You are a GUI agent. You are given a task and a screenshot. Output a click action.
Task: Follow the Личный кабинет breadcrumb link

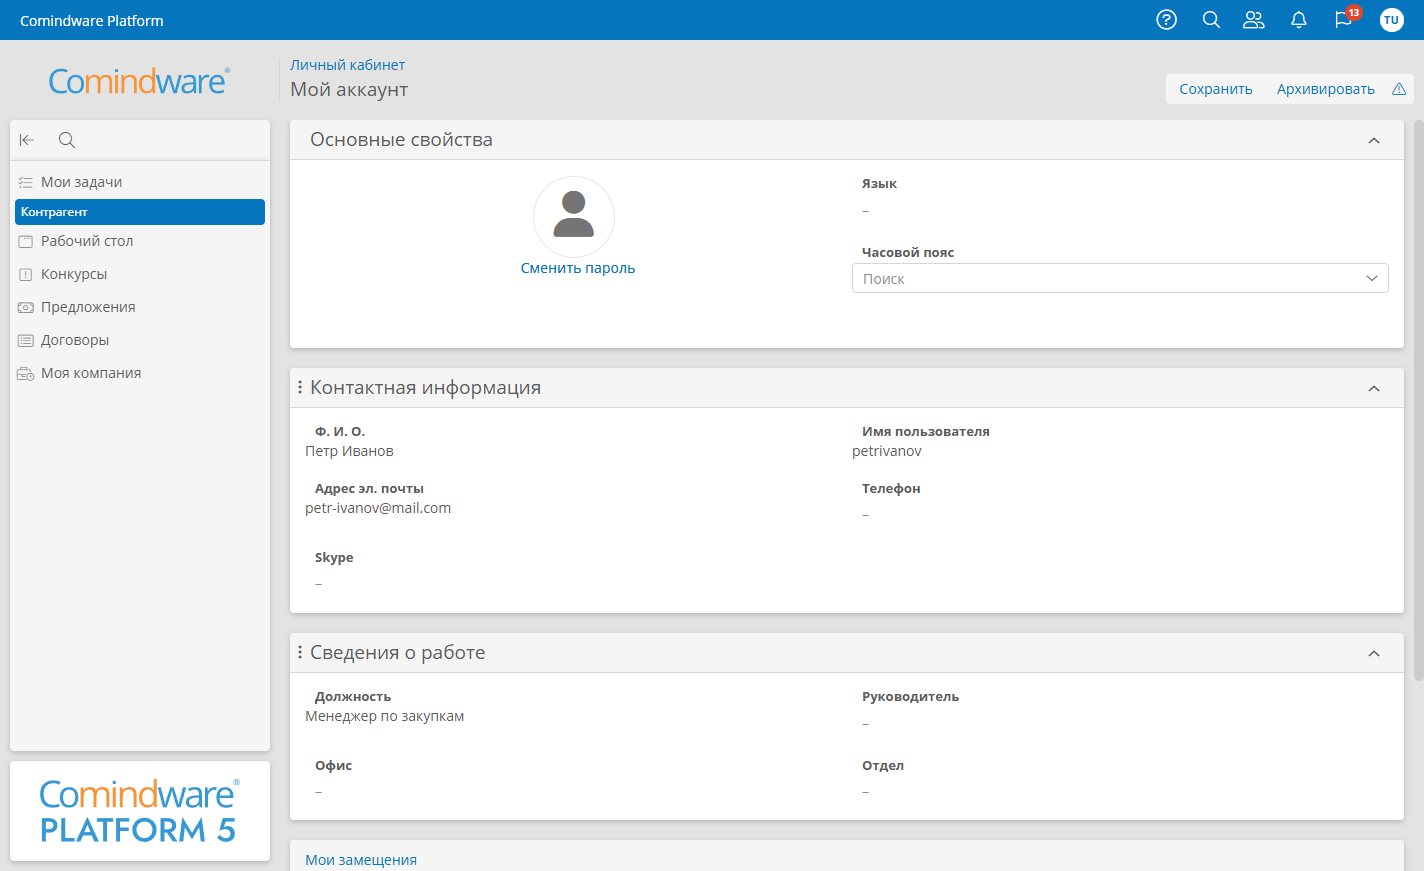(x=347, y=65)
